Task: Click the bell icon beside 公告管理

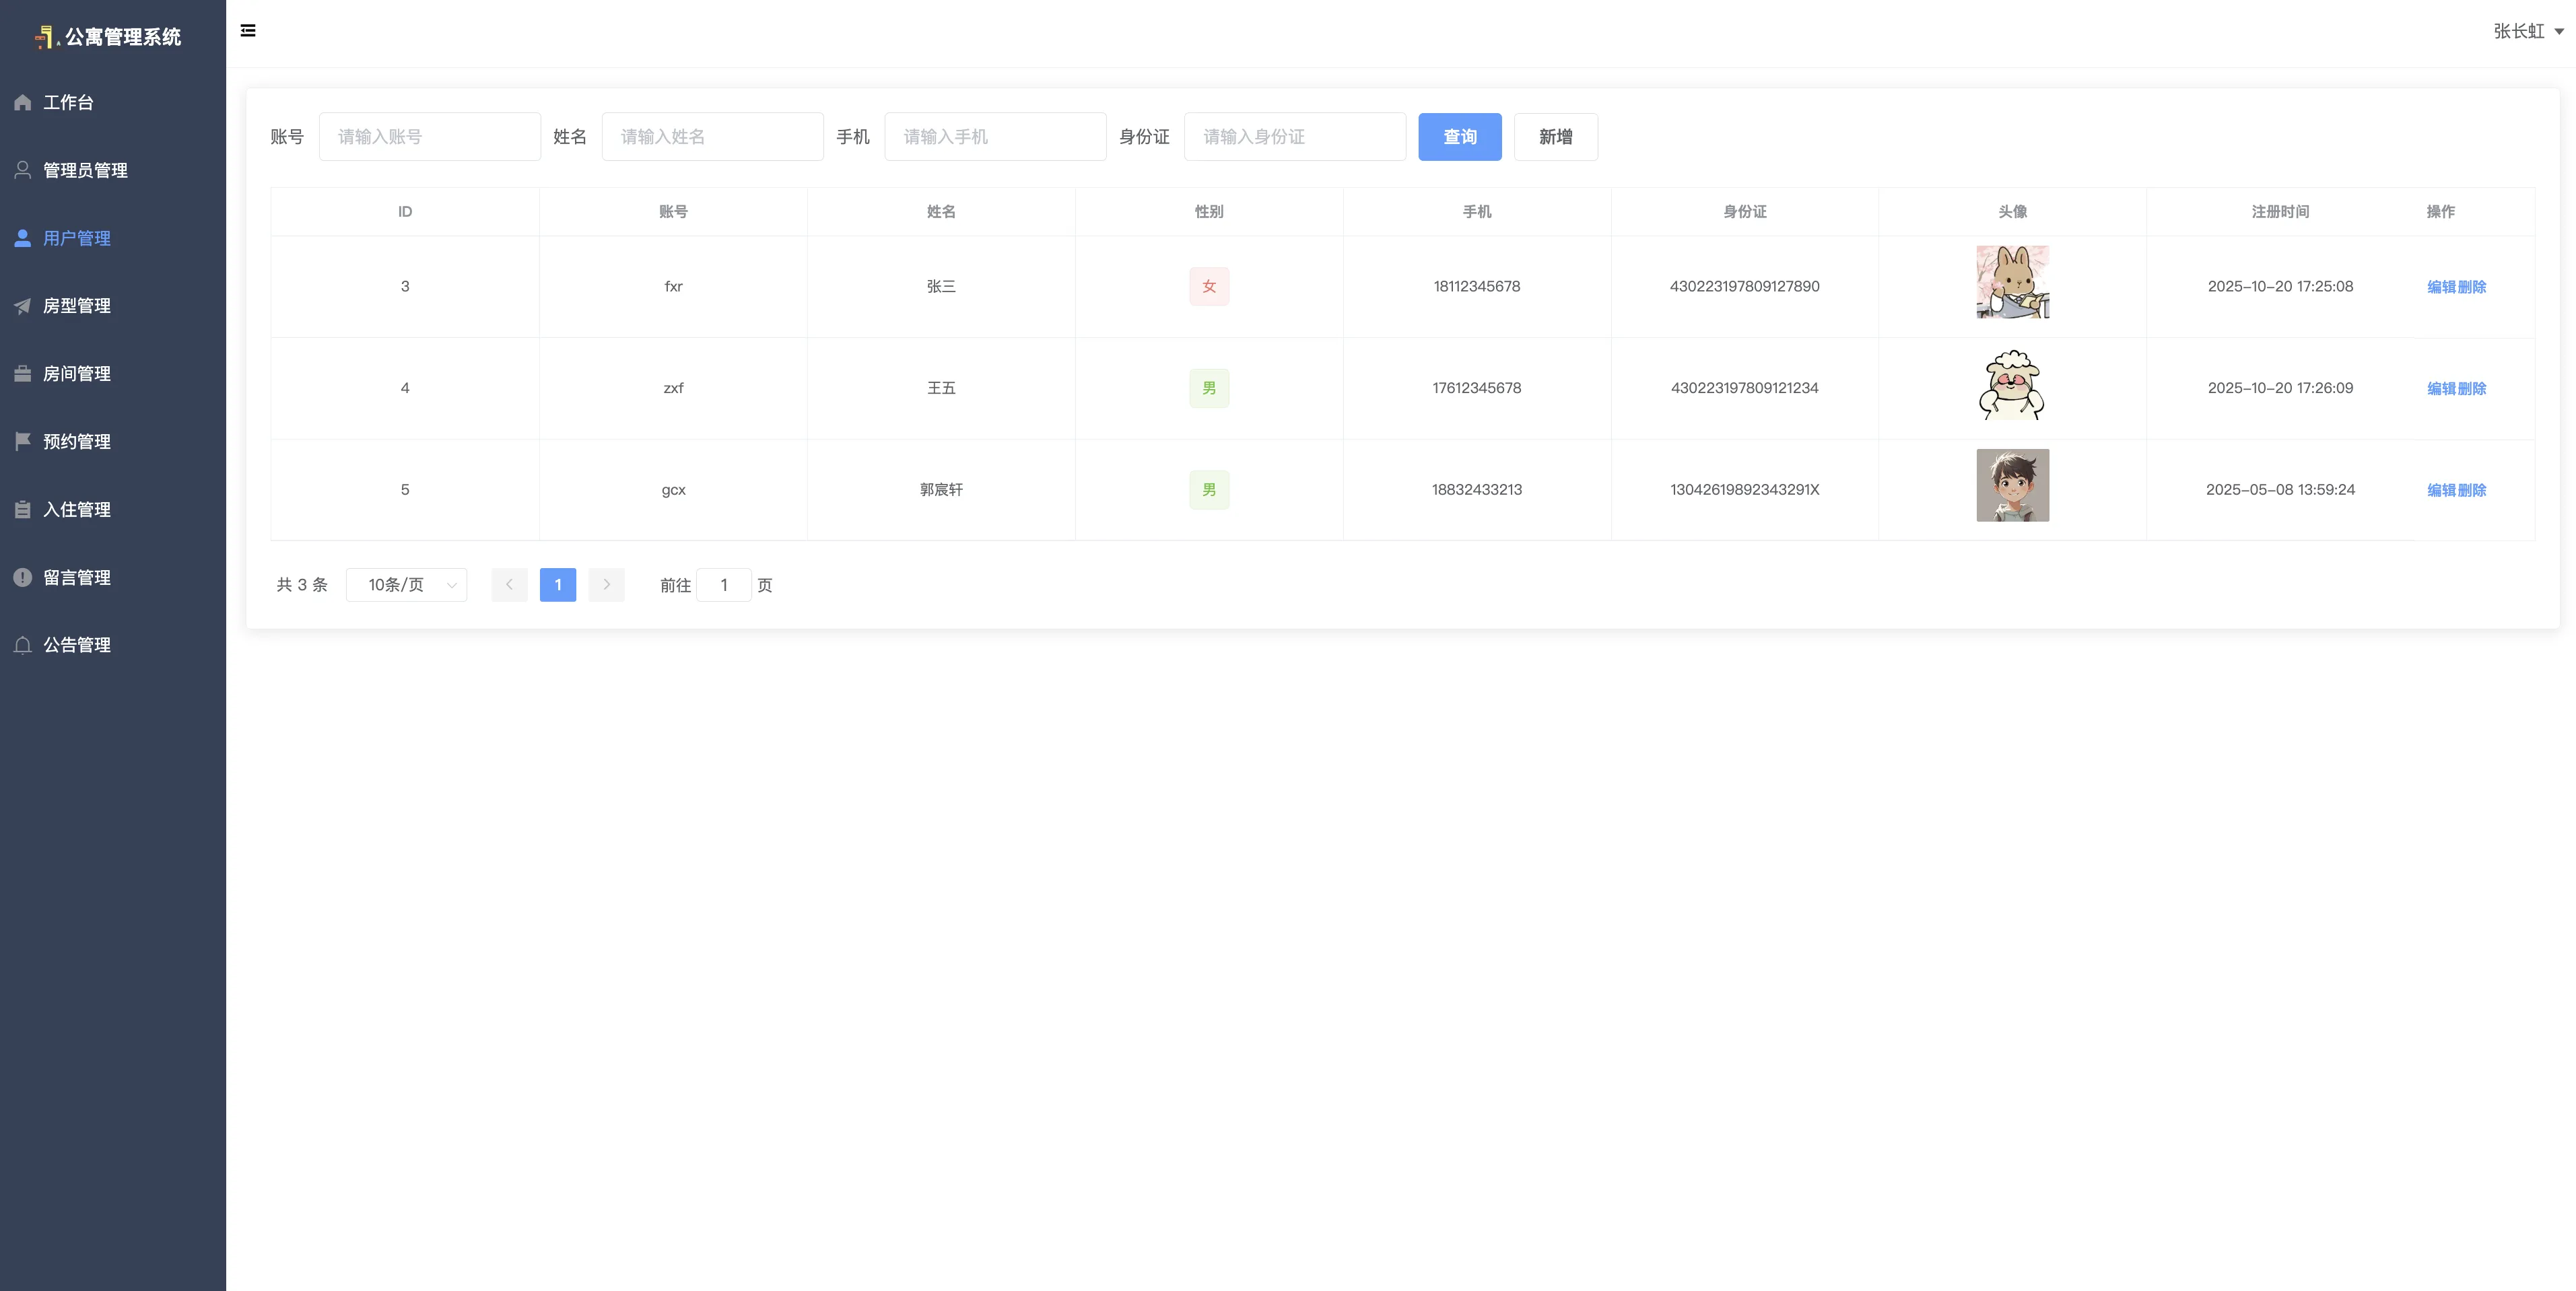Action: point(22,645)
